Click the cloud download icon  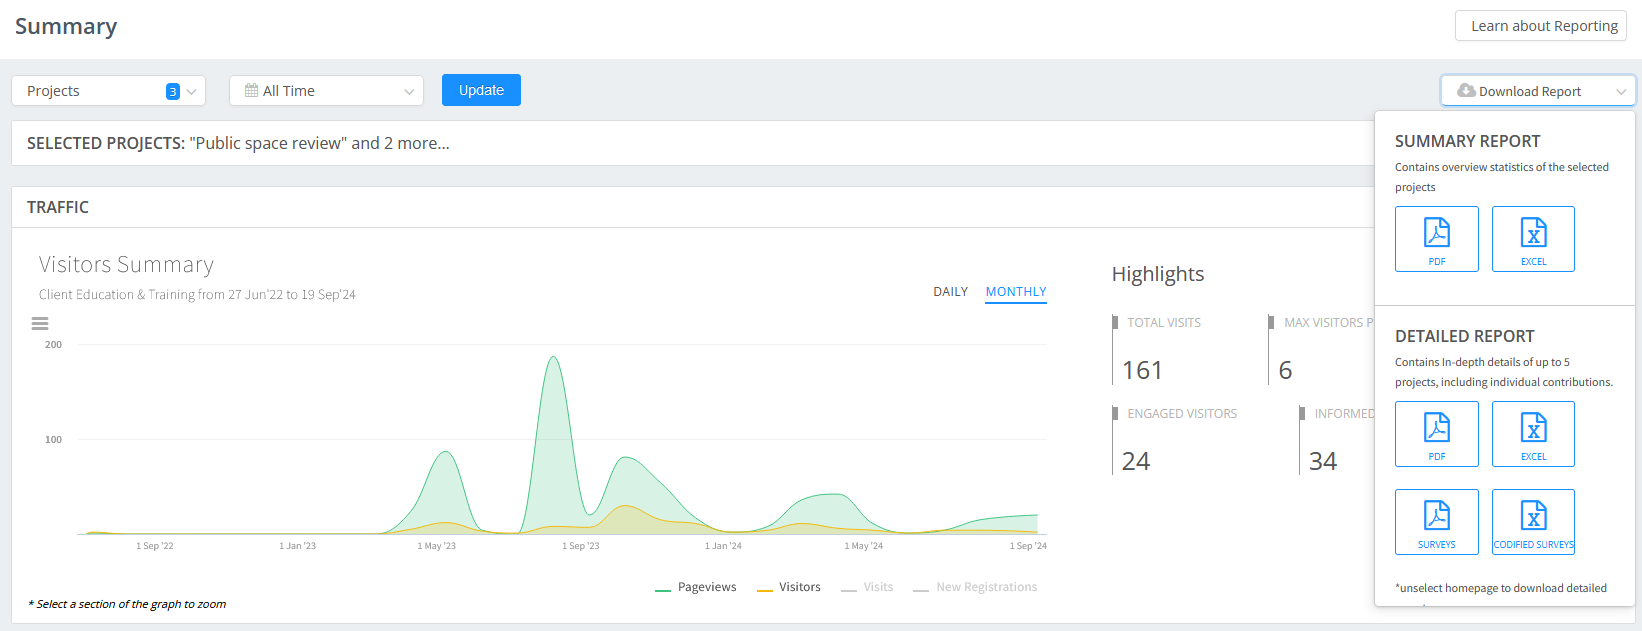[x=1466, y=90]
